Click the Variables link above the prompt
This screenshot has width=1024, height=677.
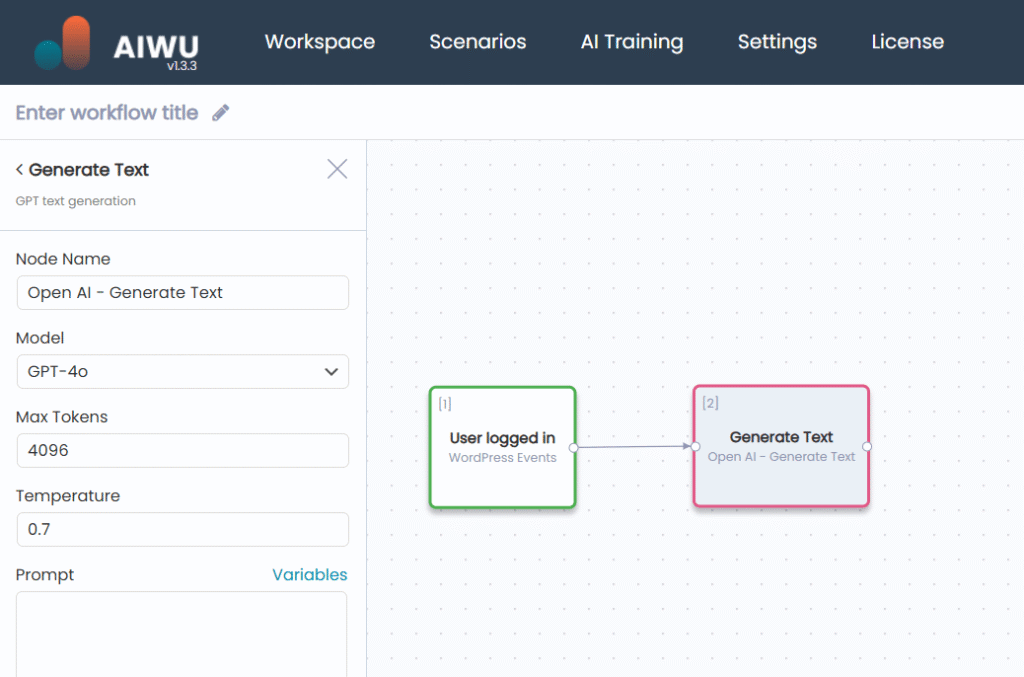coord(310,575)
